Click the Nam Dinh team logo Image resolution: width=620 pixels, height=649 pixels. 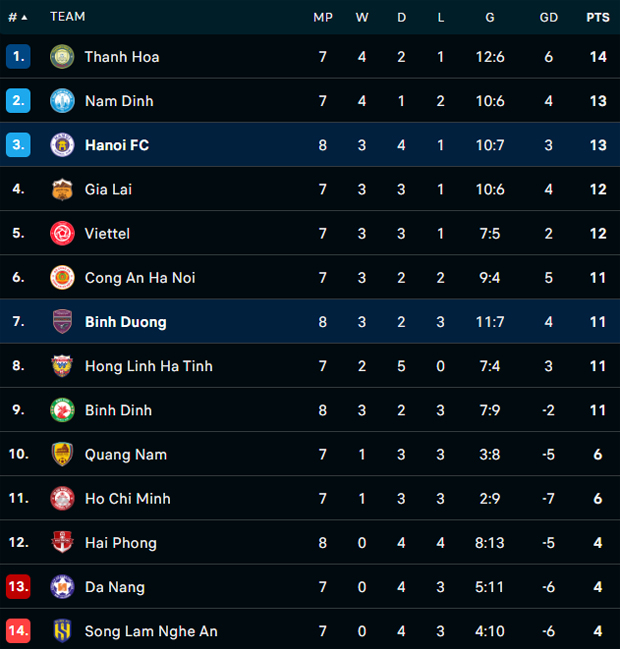(x=62, y=101)
